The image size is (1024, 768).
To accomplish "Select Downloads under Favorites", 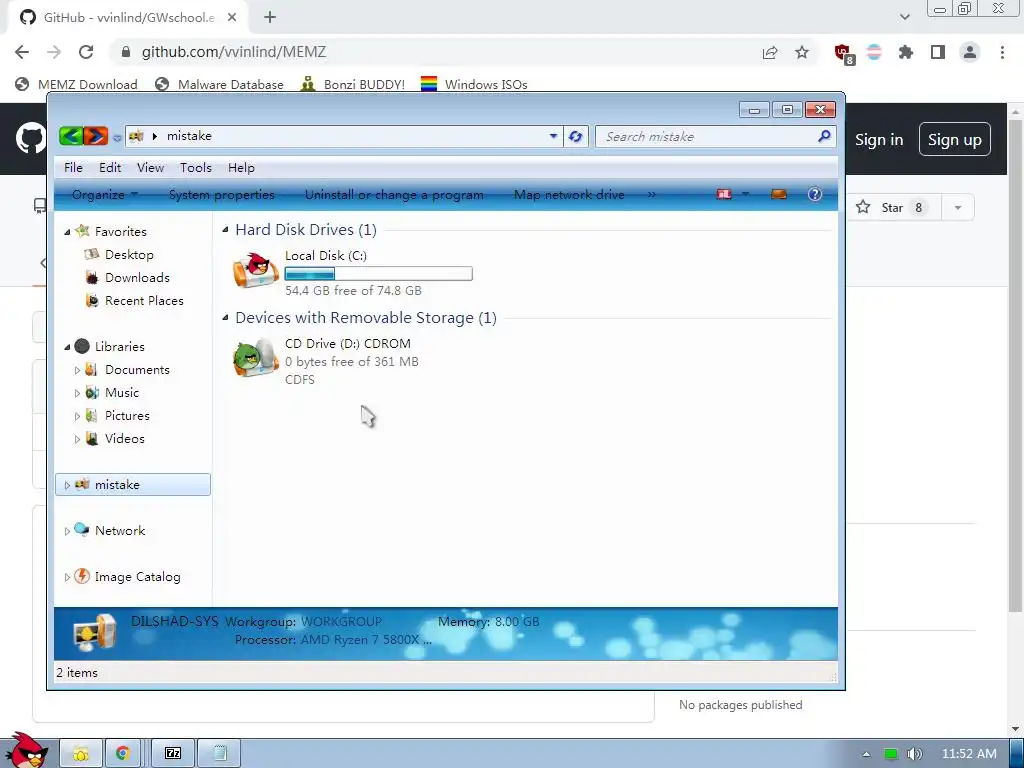I will [x=137, y=278].
